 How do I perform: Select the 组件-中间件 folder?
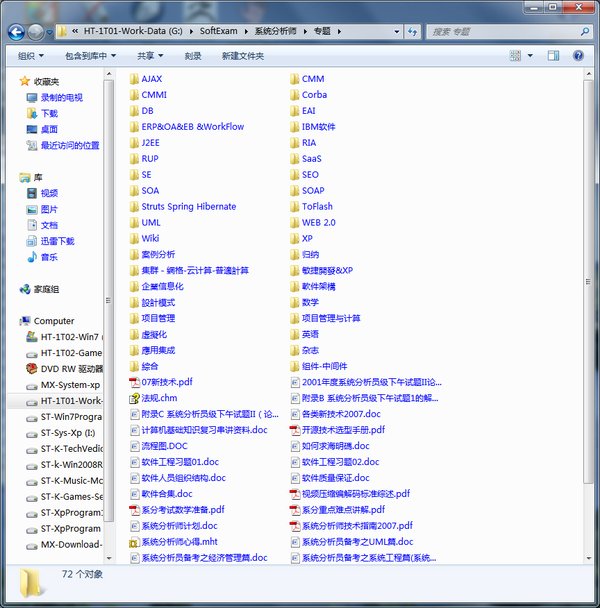click(x=319, y=366)
